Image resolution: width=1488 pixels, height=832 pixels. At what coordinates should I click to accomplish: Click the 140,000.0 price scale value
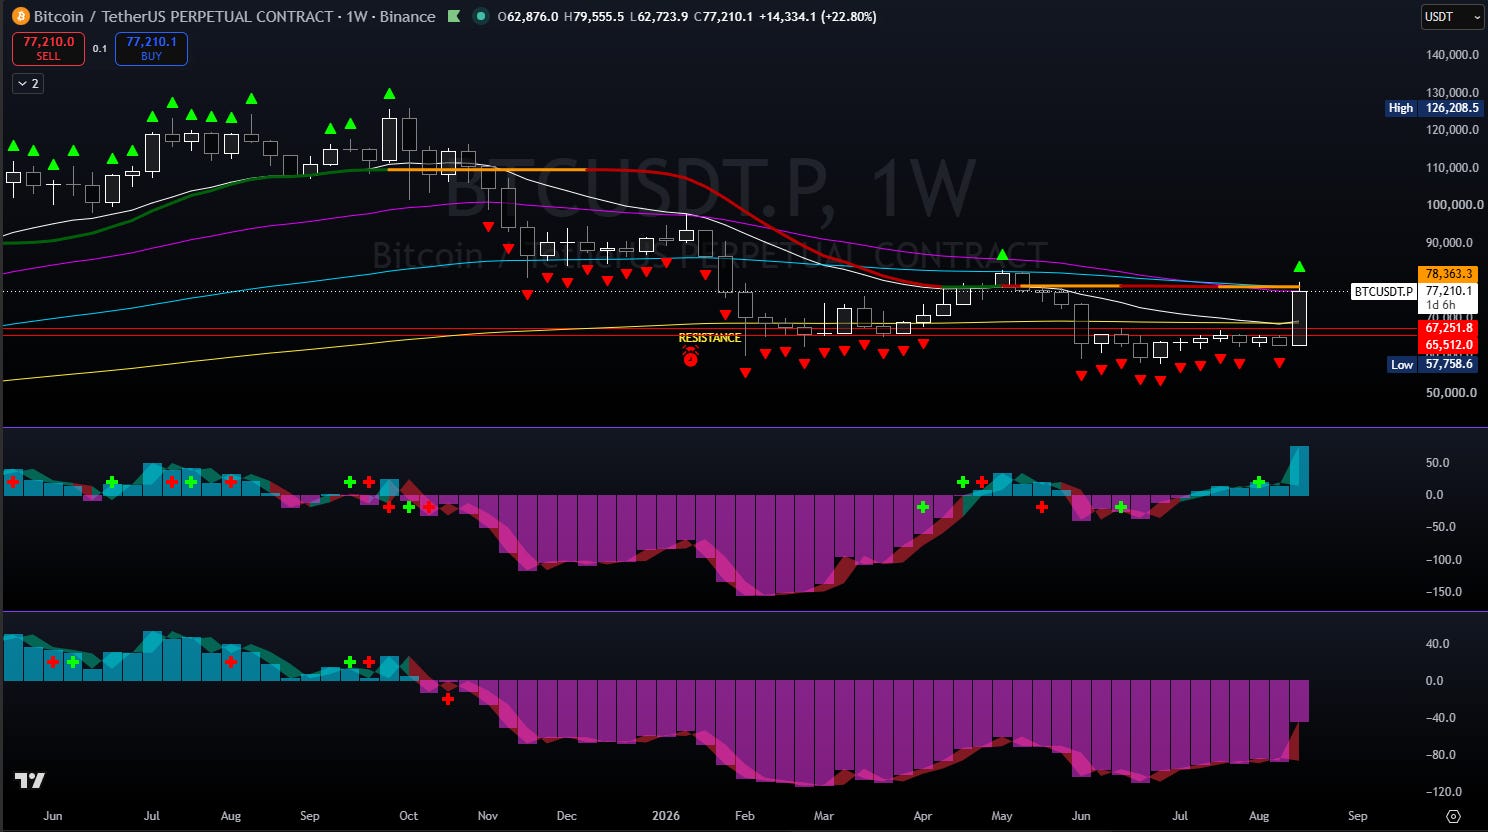click(1452, 55)
